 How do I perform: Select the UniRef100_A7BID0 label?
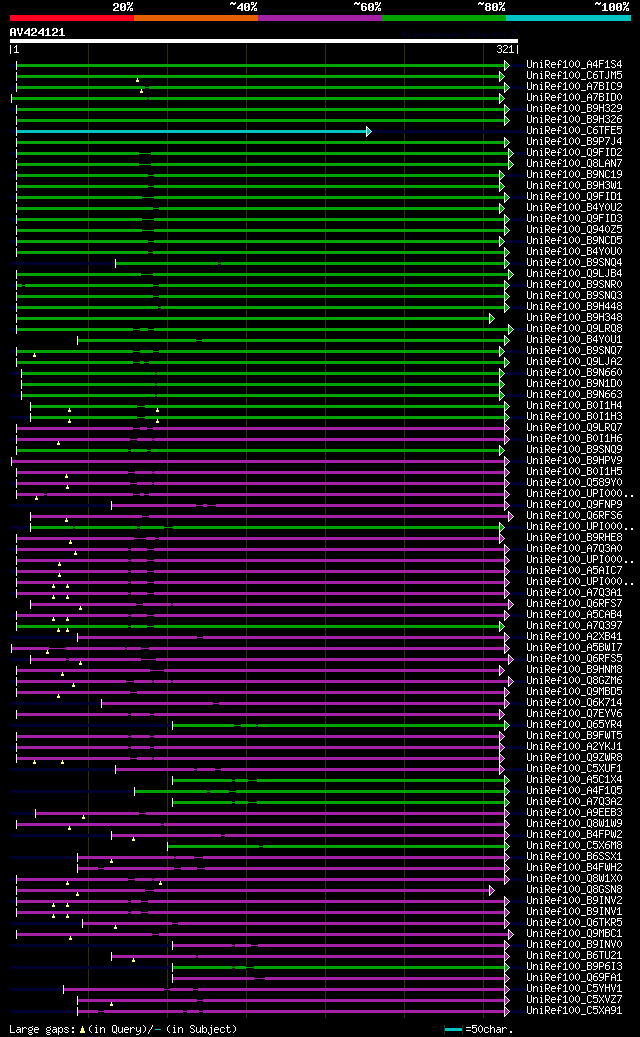coord(574,98)
